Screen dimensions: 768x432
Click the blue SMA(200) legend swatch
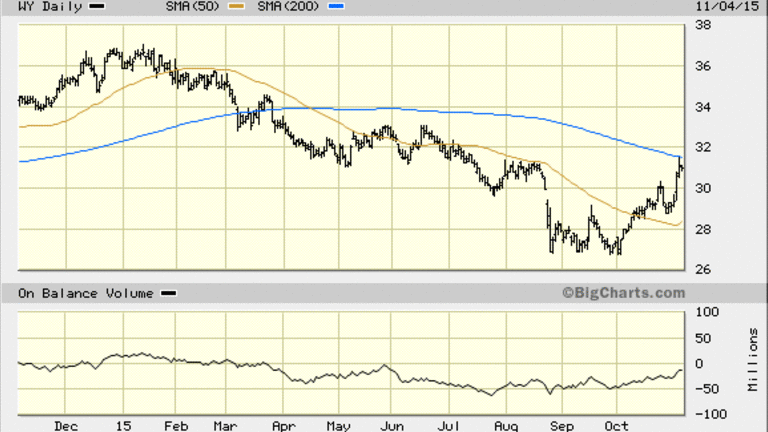[x=336, y=6]
